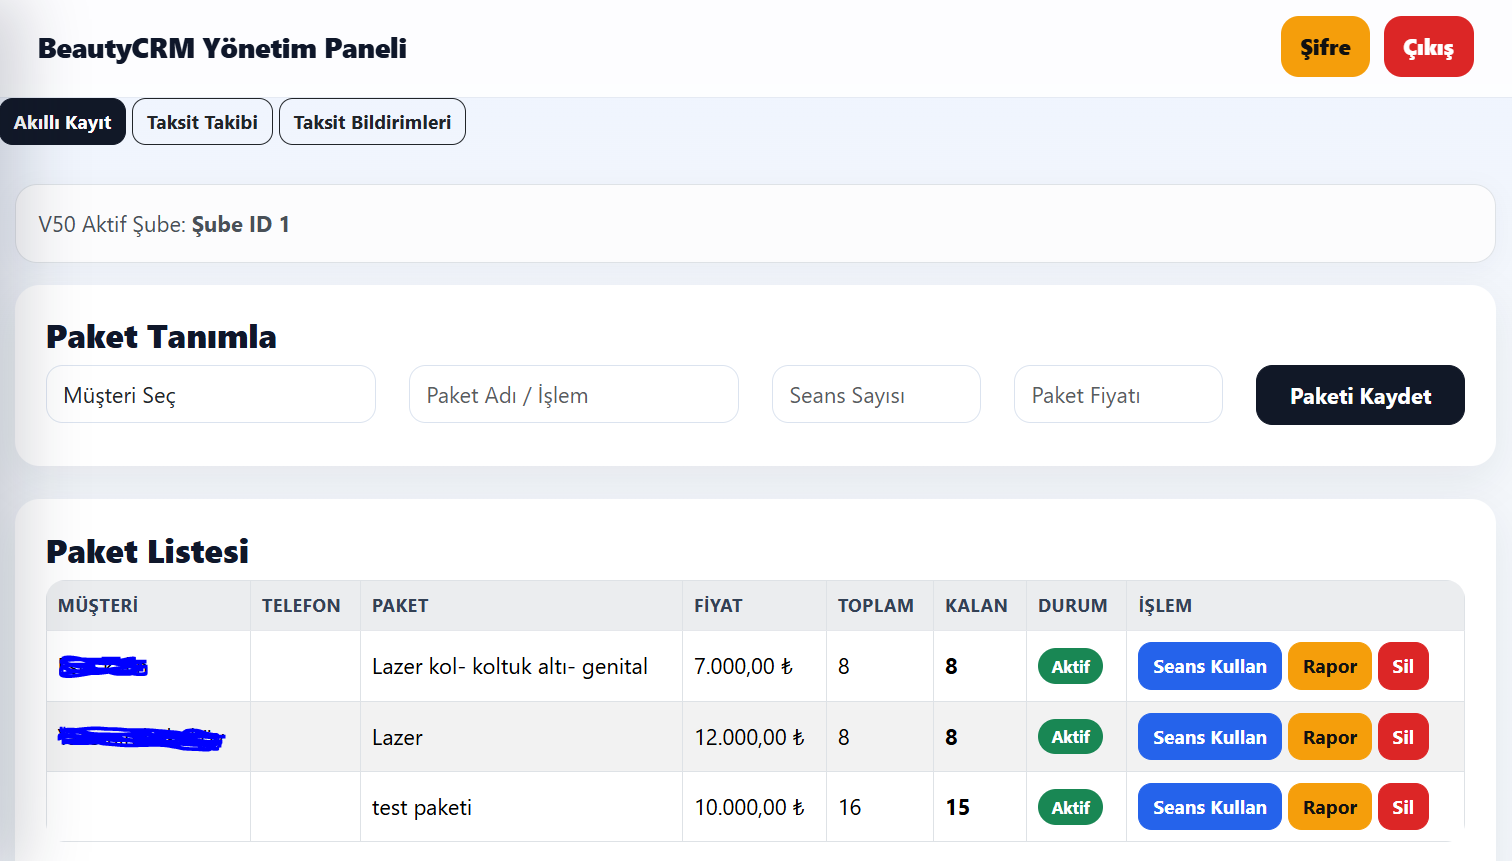Click the BeautyCRM Yönetim Paneli title
The width and height of the screenshot is (1512, 861).
click(x=222, y=48)
